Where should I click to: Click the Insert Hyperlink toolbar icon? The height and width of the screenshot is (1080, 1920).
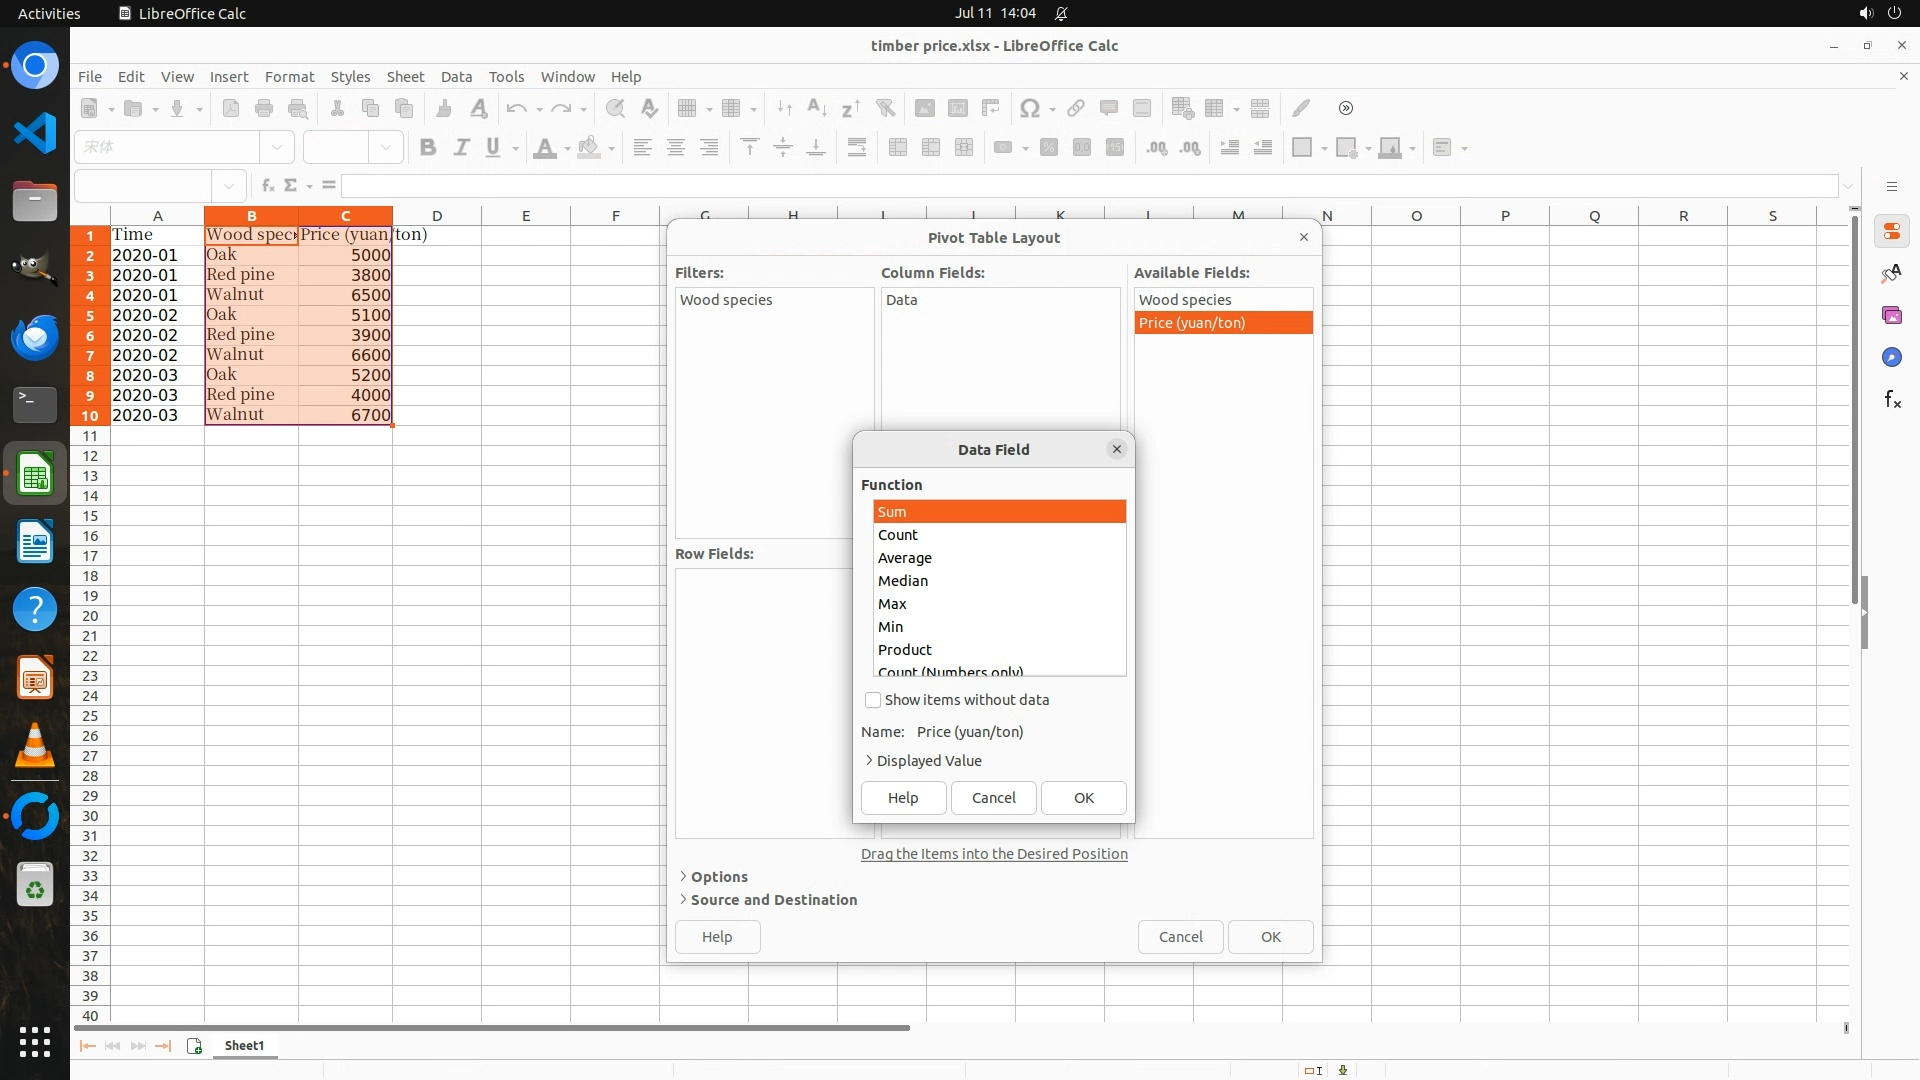1076,108
